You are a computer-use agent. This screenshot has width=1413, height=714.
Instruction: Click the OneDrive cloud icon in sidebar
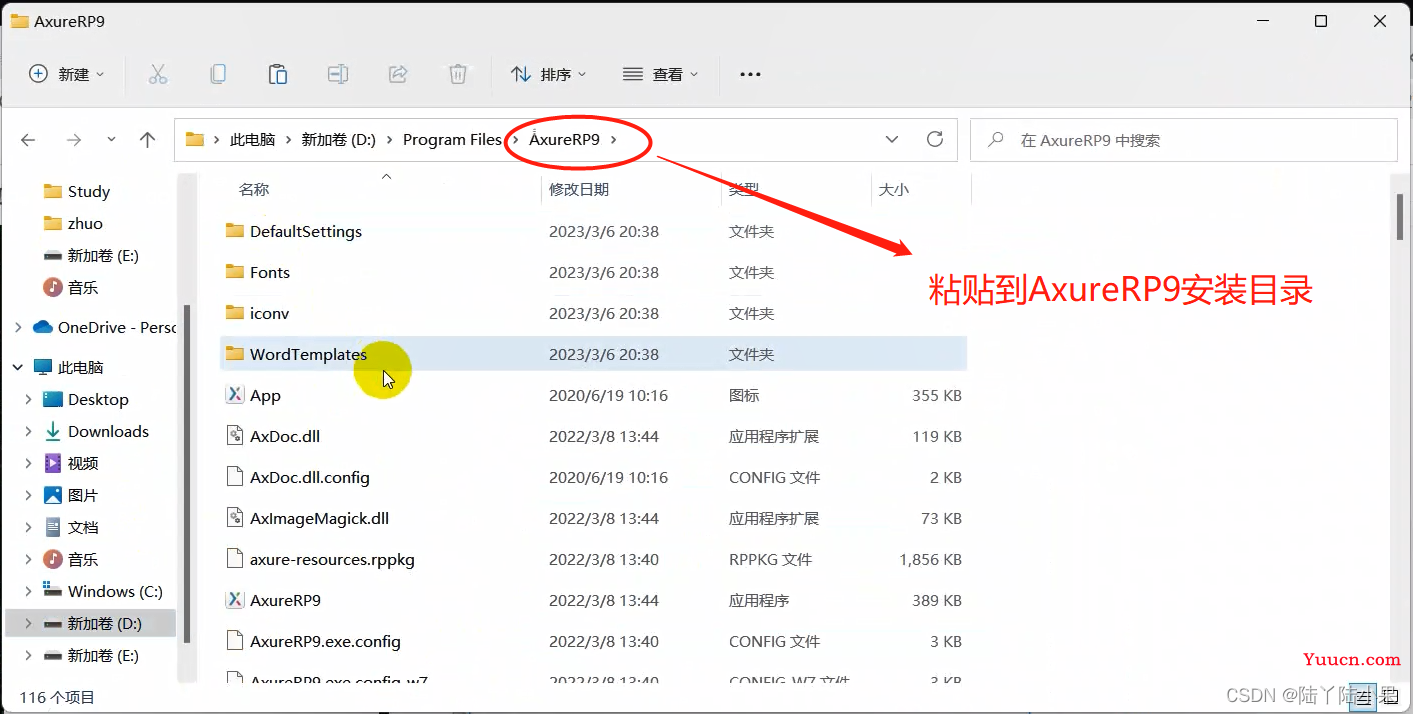(x=43, y=327)
